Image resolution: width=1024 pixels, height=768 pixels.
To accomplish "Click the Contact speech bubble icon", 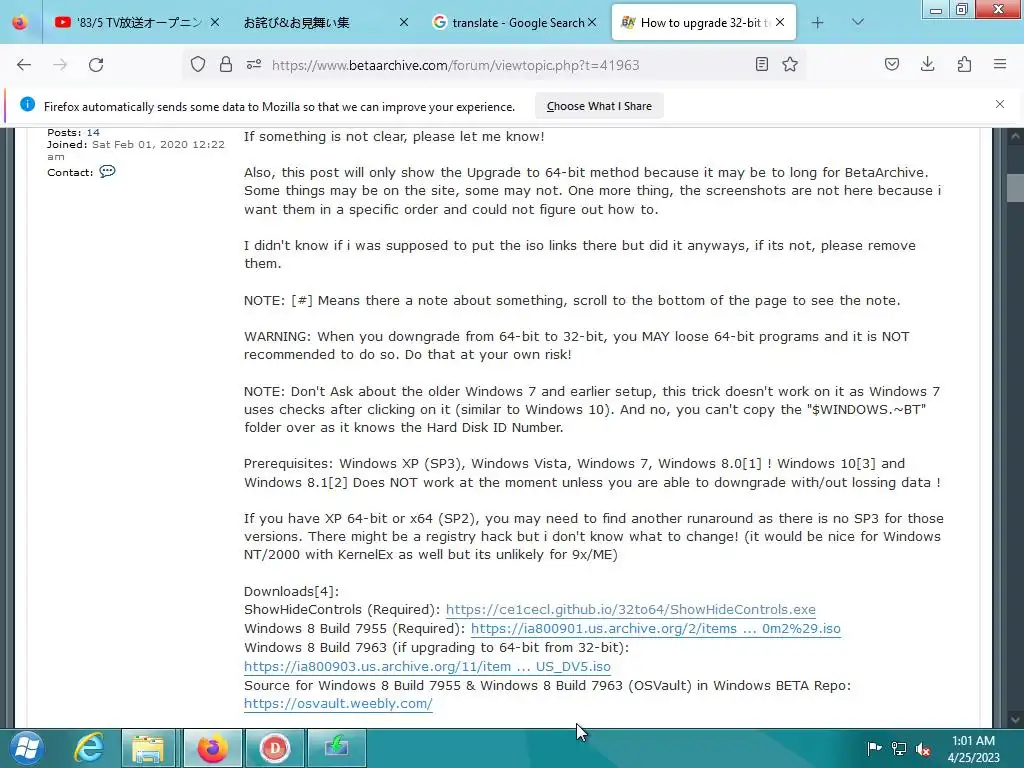I will click(107, 172).
